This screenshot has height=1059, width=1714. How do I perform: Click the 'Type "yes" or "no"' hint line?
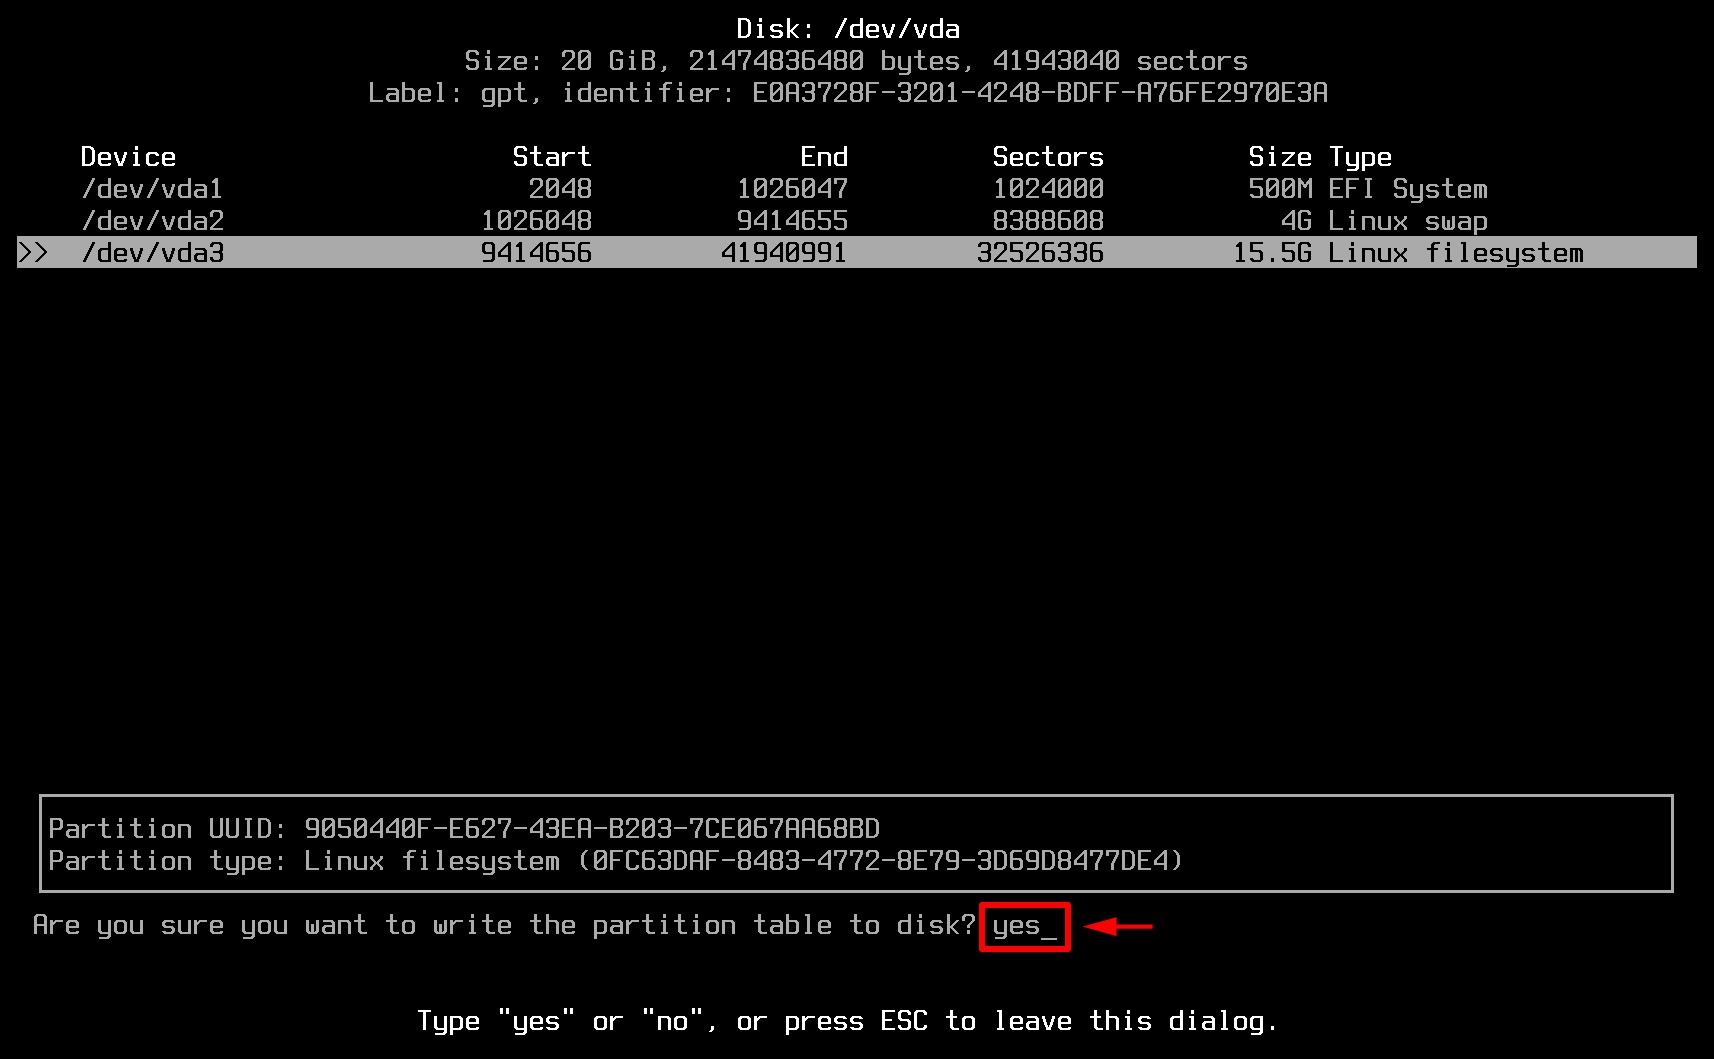coord(848,1021)
